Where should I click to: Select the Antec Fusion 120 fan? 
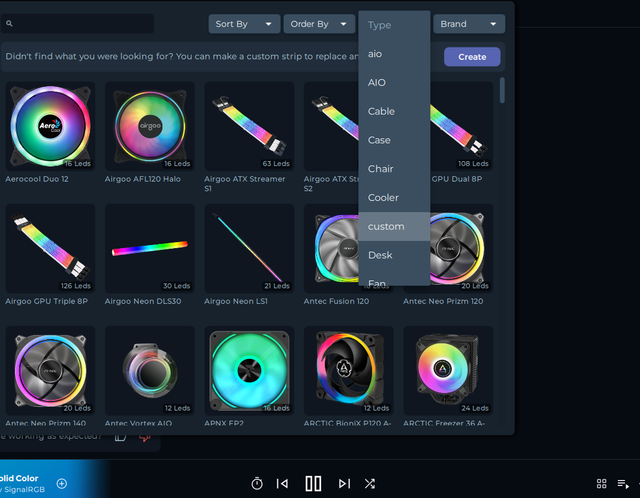pyautogui.click(x=331, y=248)
